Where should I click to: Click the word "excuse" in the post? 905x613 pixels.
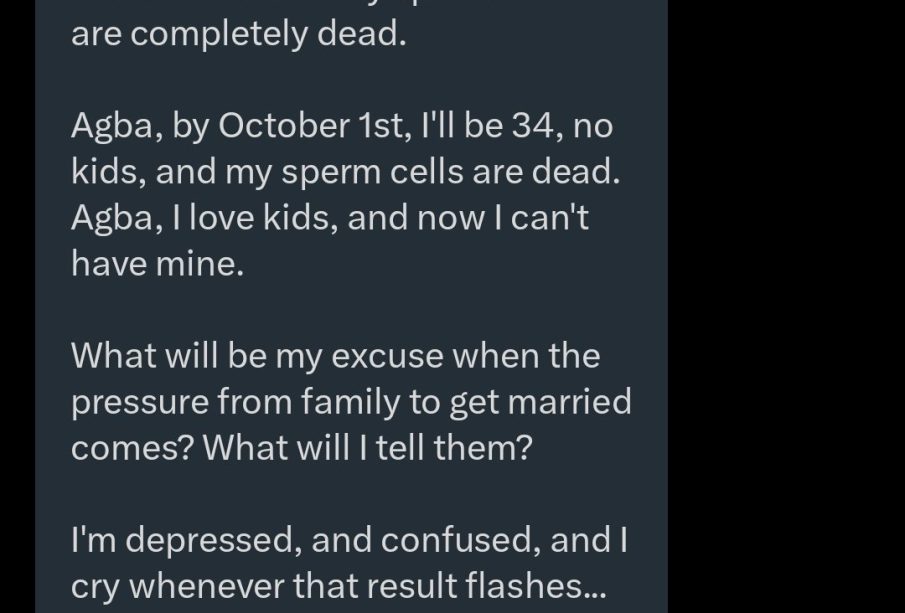[387, 356]
